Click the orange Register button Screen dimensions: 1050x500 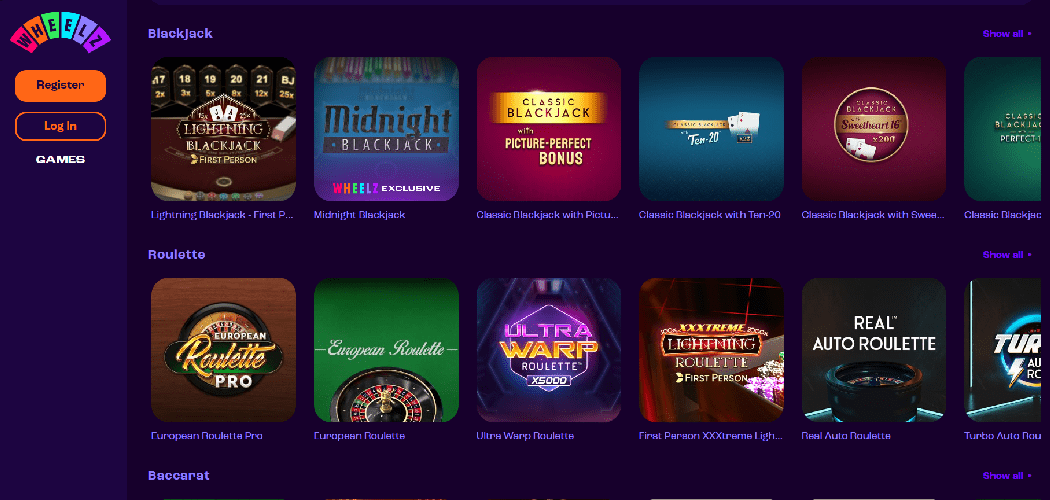[60, 86]
